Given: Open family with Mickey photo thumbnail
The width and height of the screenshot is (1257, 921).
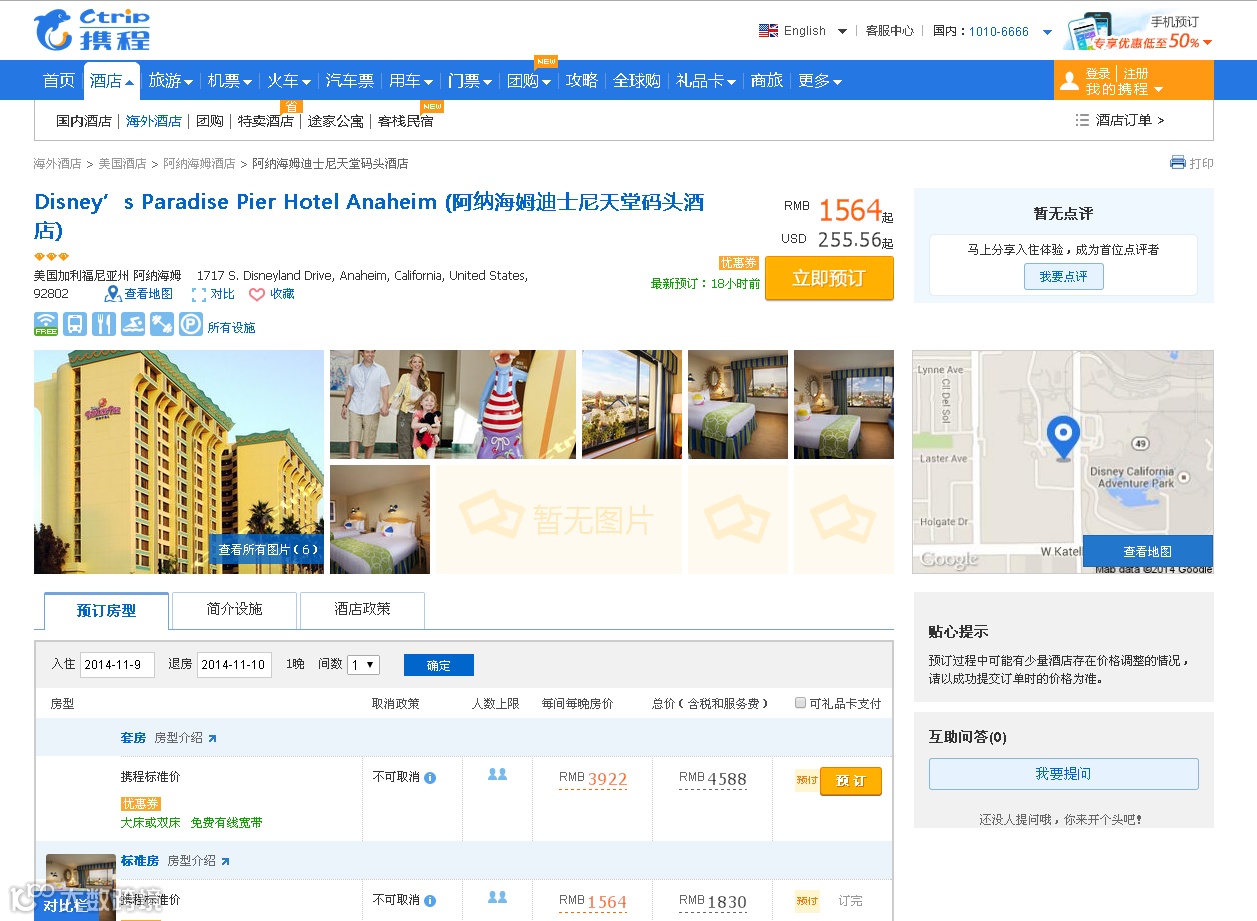Looking at the screenshot, I should click(x=453, y=404).
